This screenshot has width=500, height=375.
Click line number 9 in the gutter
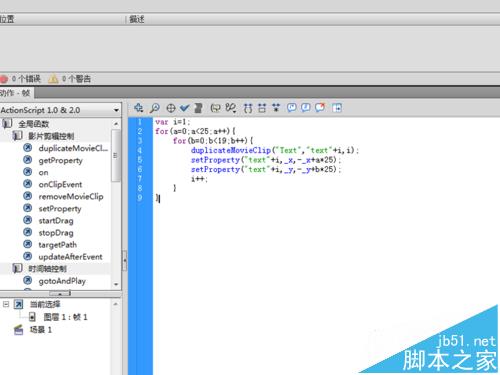140,198
